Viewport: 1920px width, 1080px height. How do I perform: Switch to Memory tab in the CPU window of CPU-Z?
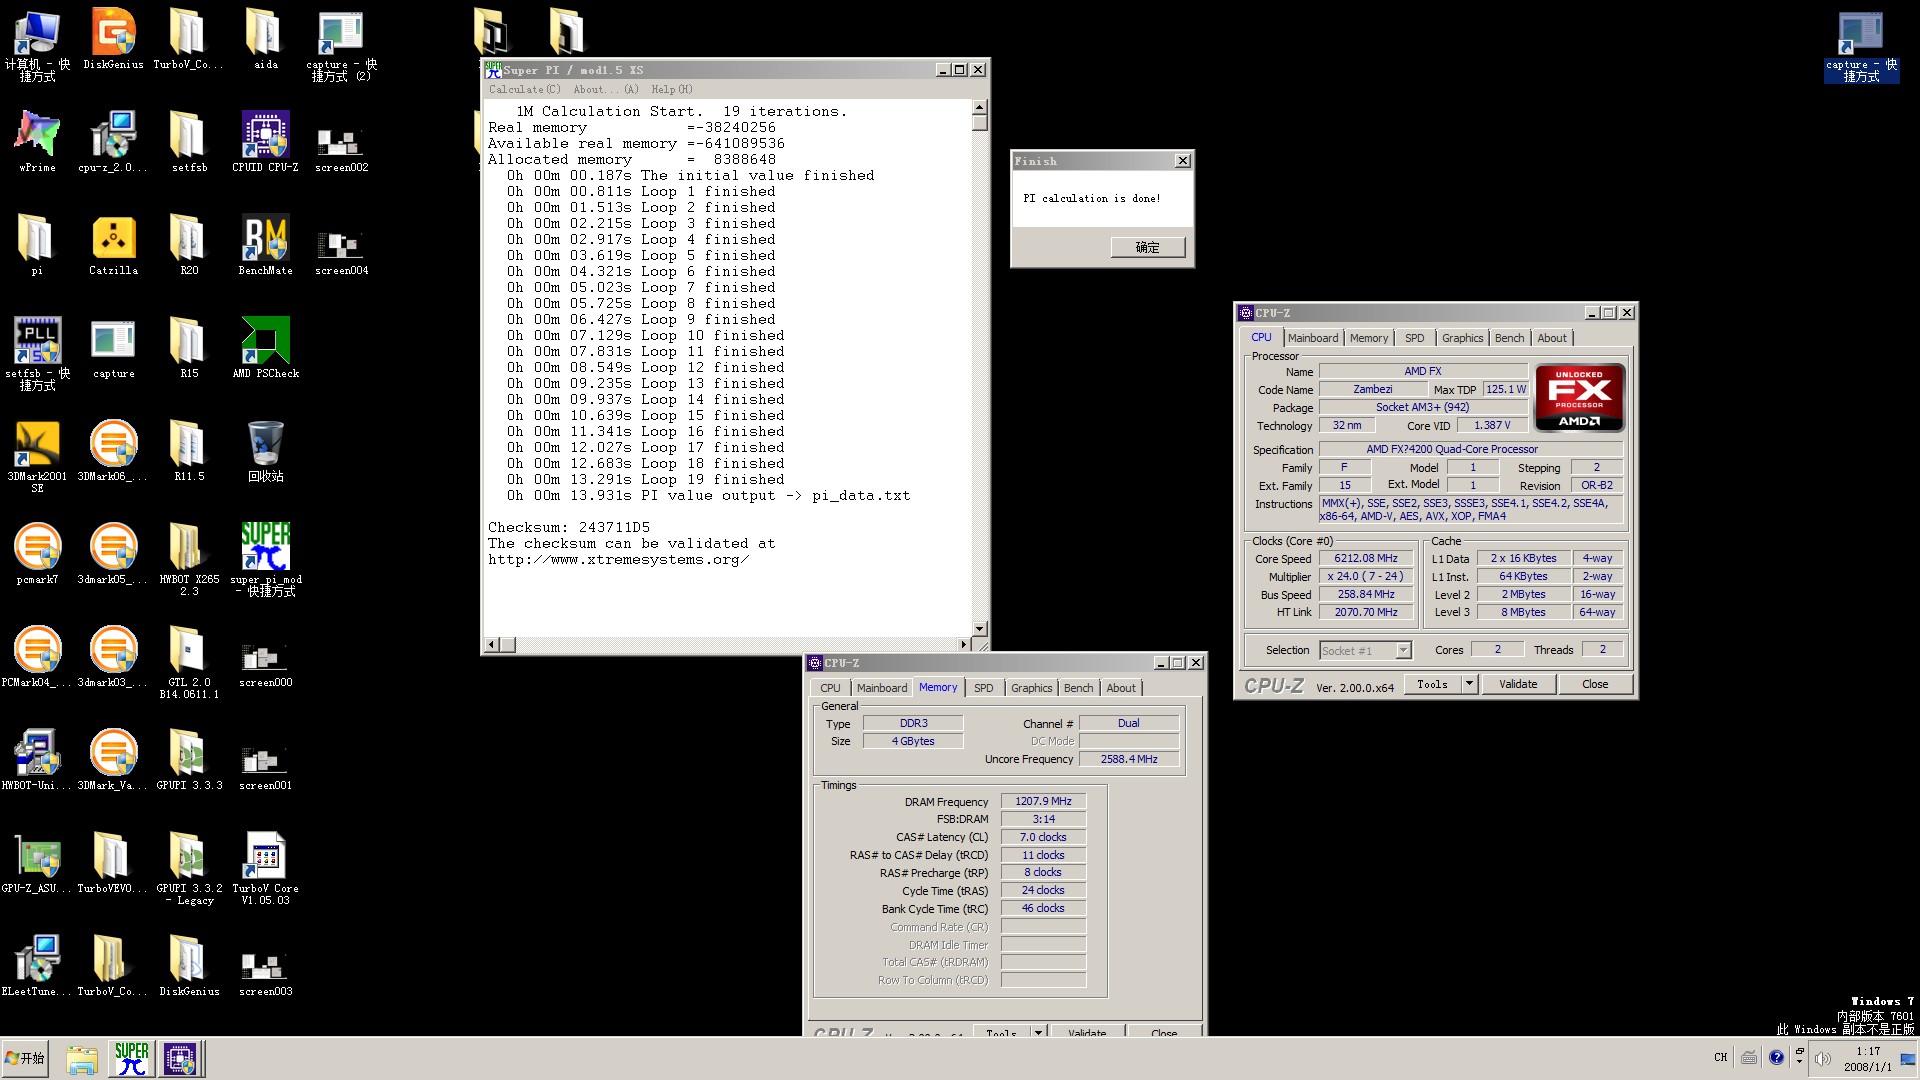pos(1368,338)
